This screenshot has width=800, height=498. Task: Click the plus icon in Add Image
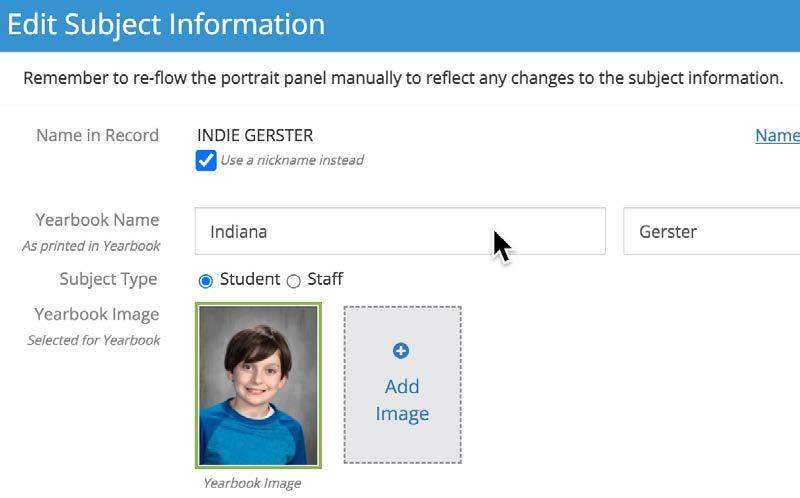[401, 351]
